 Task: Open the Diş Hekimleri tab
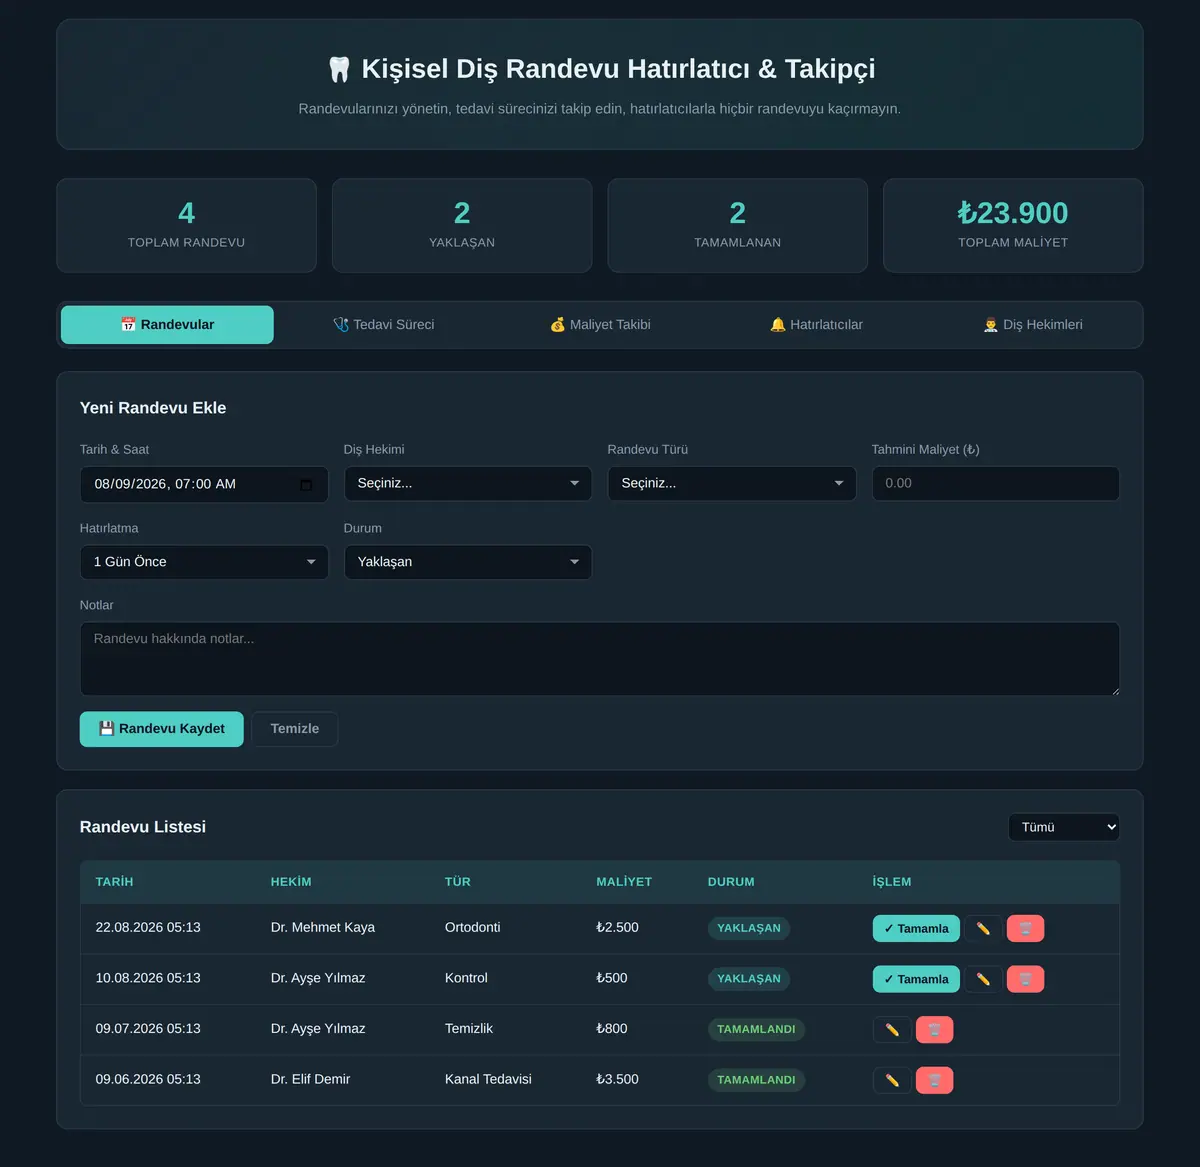pos(1033,325)
